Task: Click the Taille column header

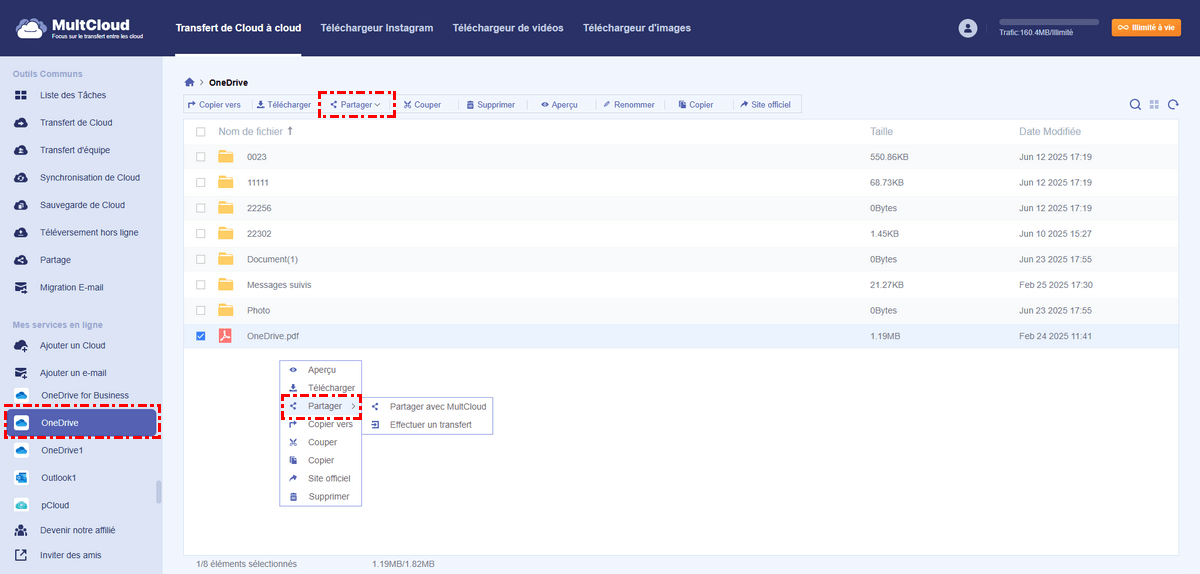Action: (881, 132)
